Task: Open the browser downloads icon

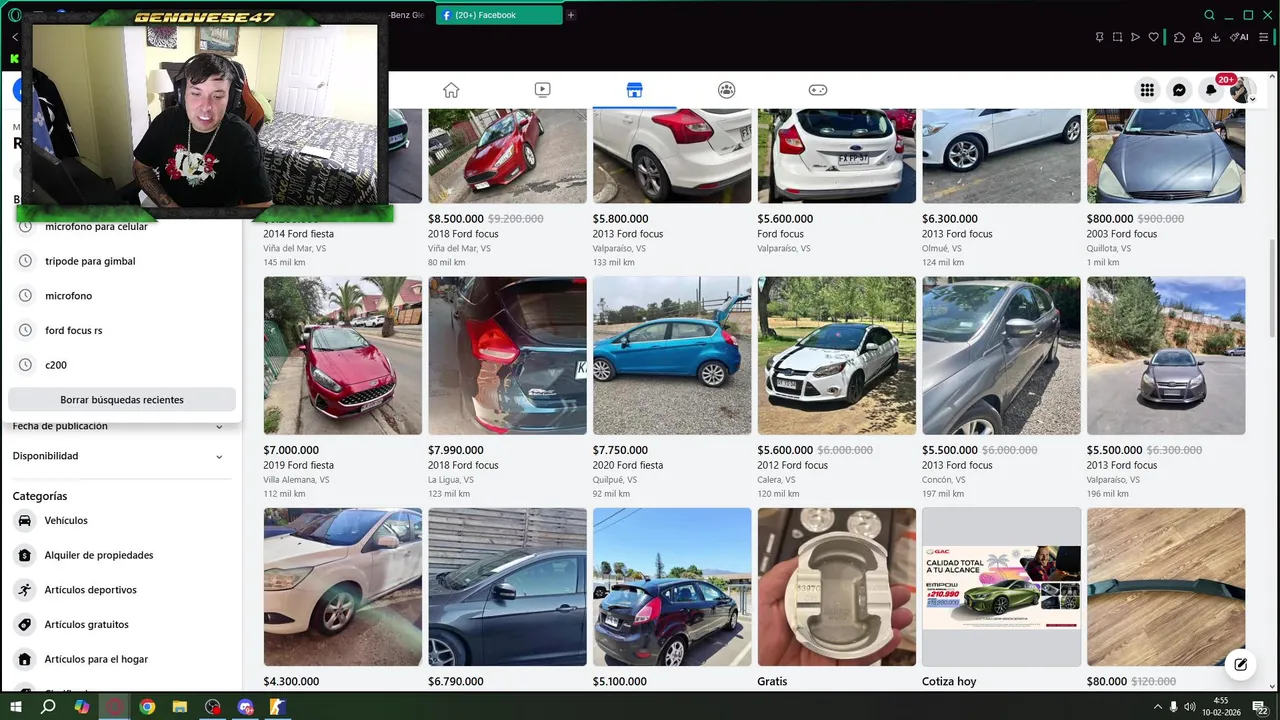Action: 1215,37
